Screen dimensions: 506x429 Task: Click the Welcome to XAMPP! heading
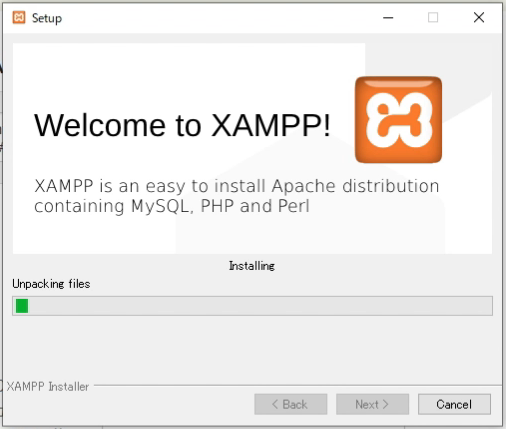[x=182, y=125]
